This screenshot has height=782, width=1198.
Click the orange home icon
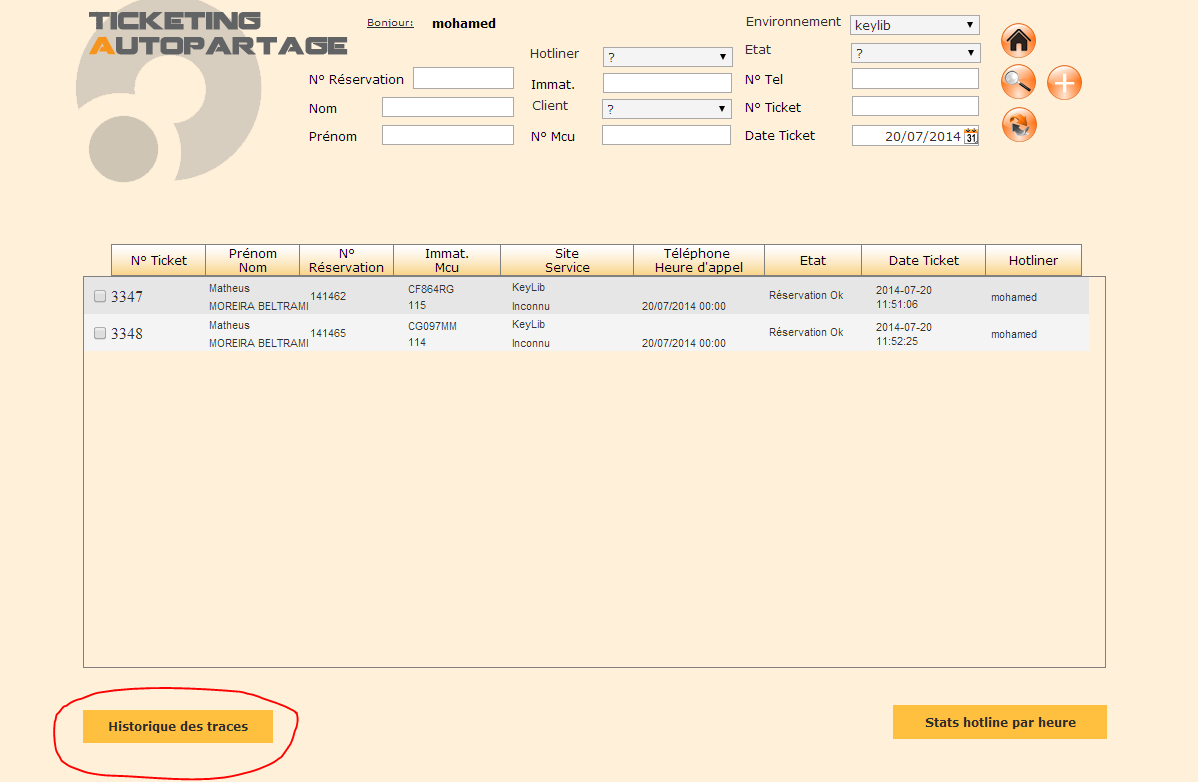point(1018,41)
